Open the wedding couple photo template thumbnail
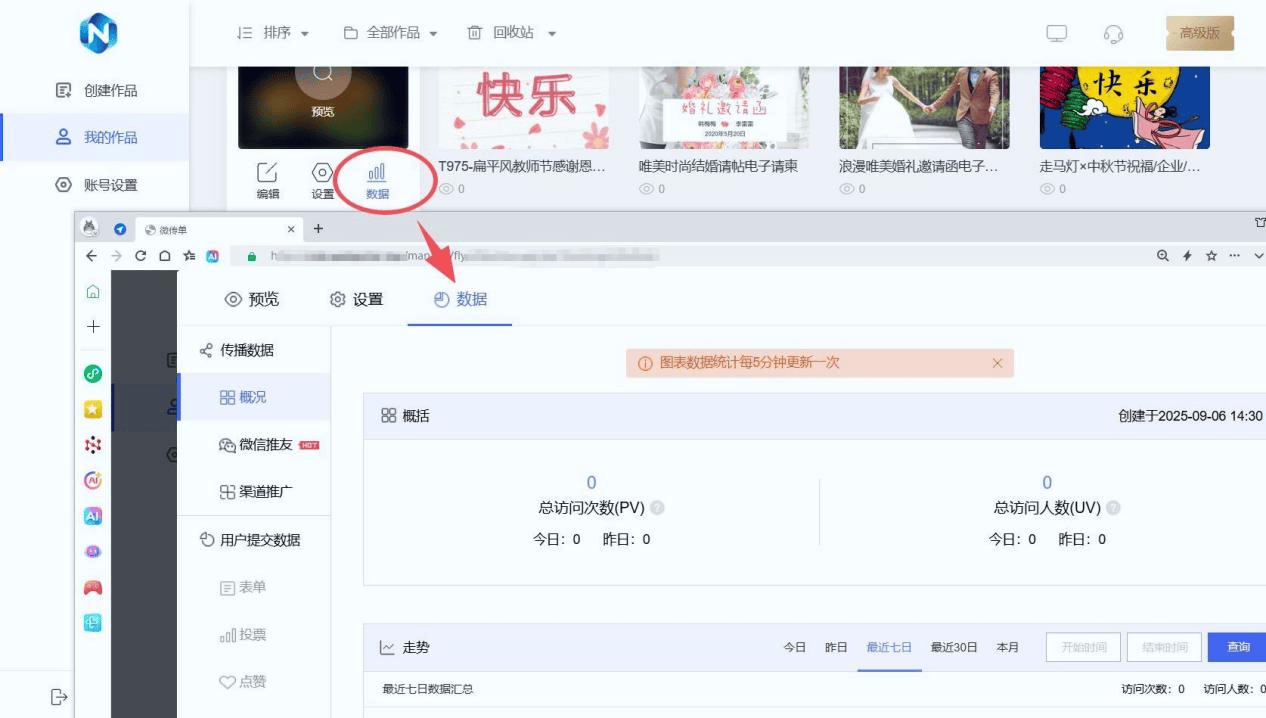This screenshot has width=1266, height=718. (x=924, y=108)
